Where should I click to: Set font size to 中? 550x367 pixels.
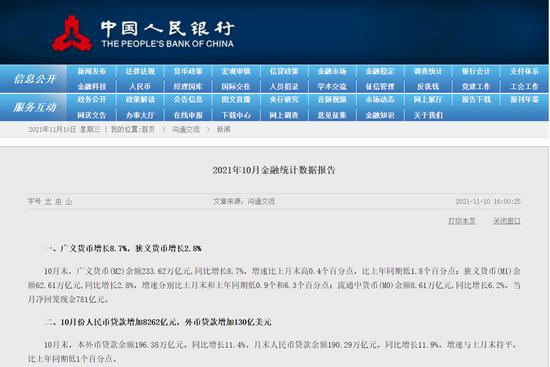[x=59, y=201]
